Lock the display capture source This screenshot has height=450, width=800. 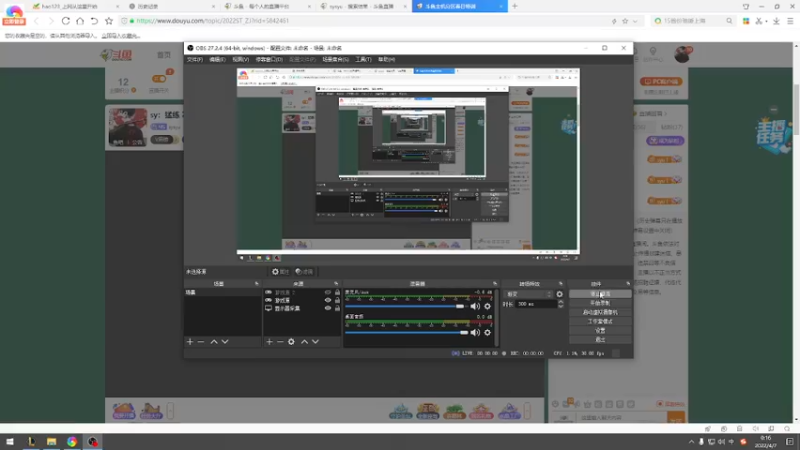pyautogui.click(x=337, y=308)
